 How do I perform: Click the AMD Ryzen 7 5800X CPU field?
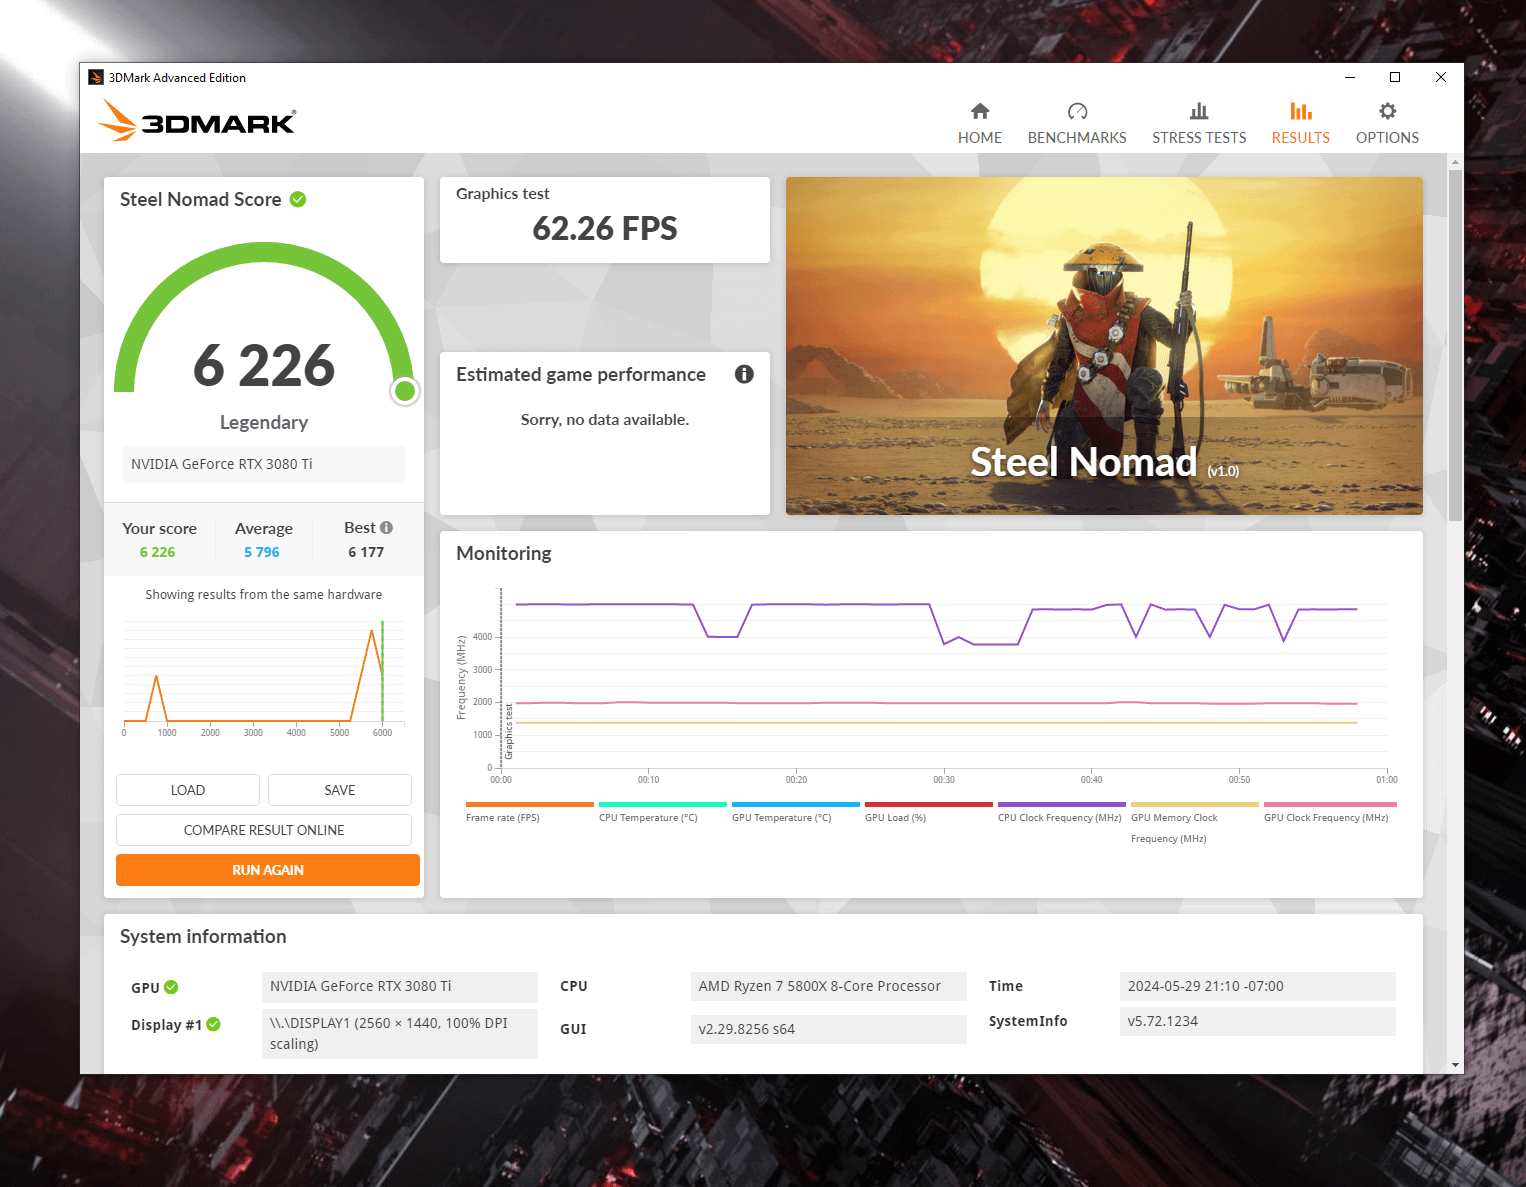[829, 986]
